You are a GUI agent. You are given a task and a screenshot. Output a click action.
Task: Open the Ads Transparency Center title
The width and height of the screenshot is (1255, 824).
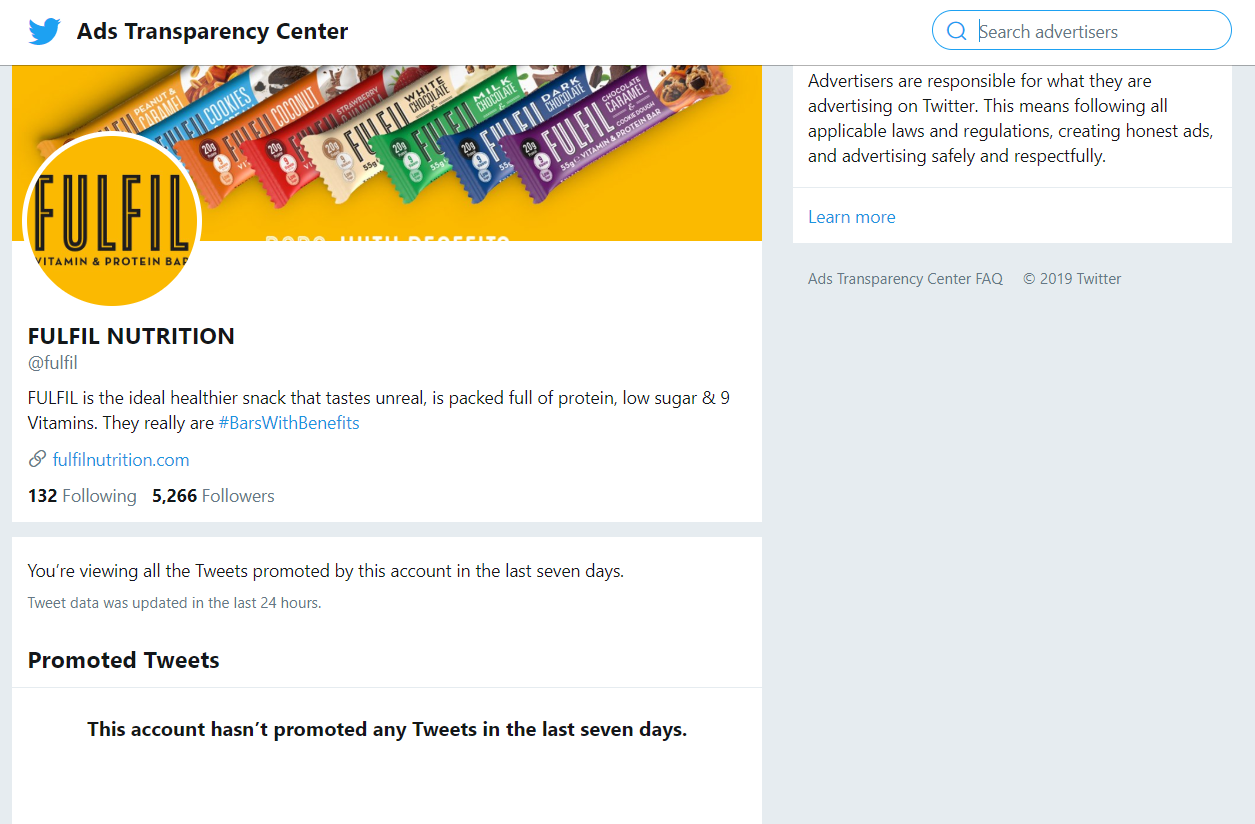tap(213, 31)
